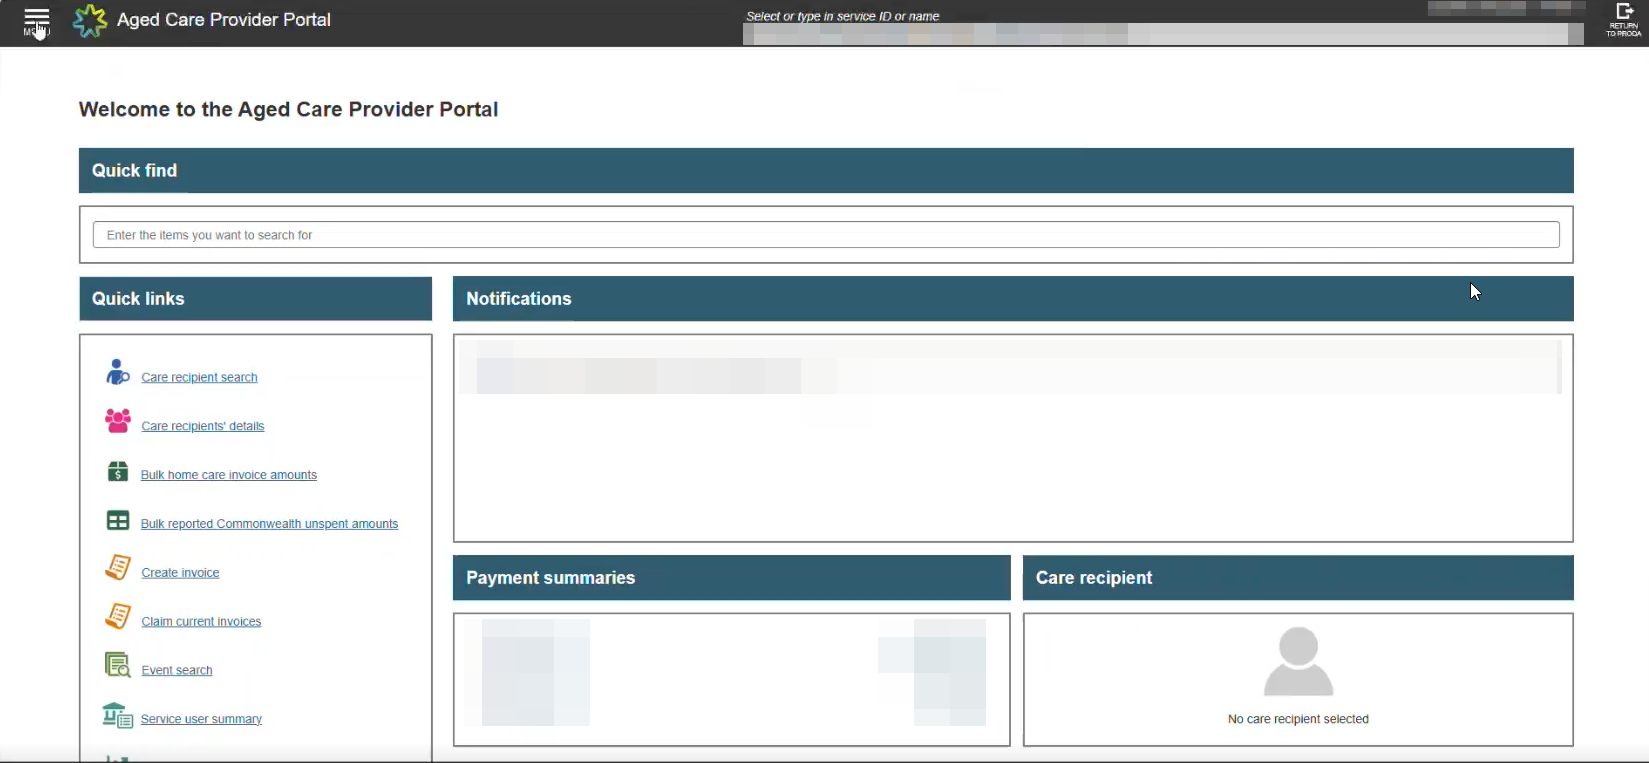Click the Bulk home care invoice icon
This screenshot has height=763, width=1649.
tap(118, 471)
